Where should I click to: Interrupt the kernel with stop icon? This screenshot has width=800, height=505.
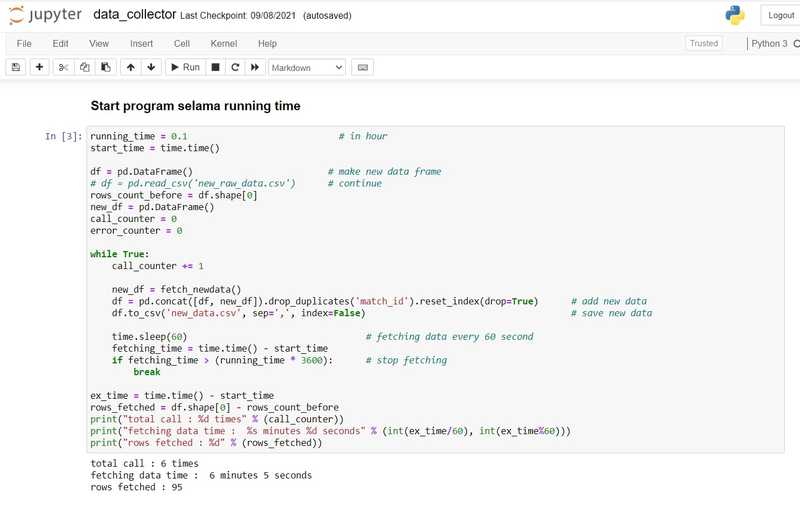[215, 67]
